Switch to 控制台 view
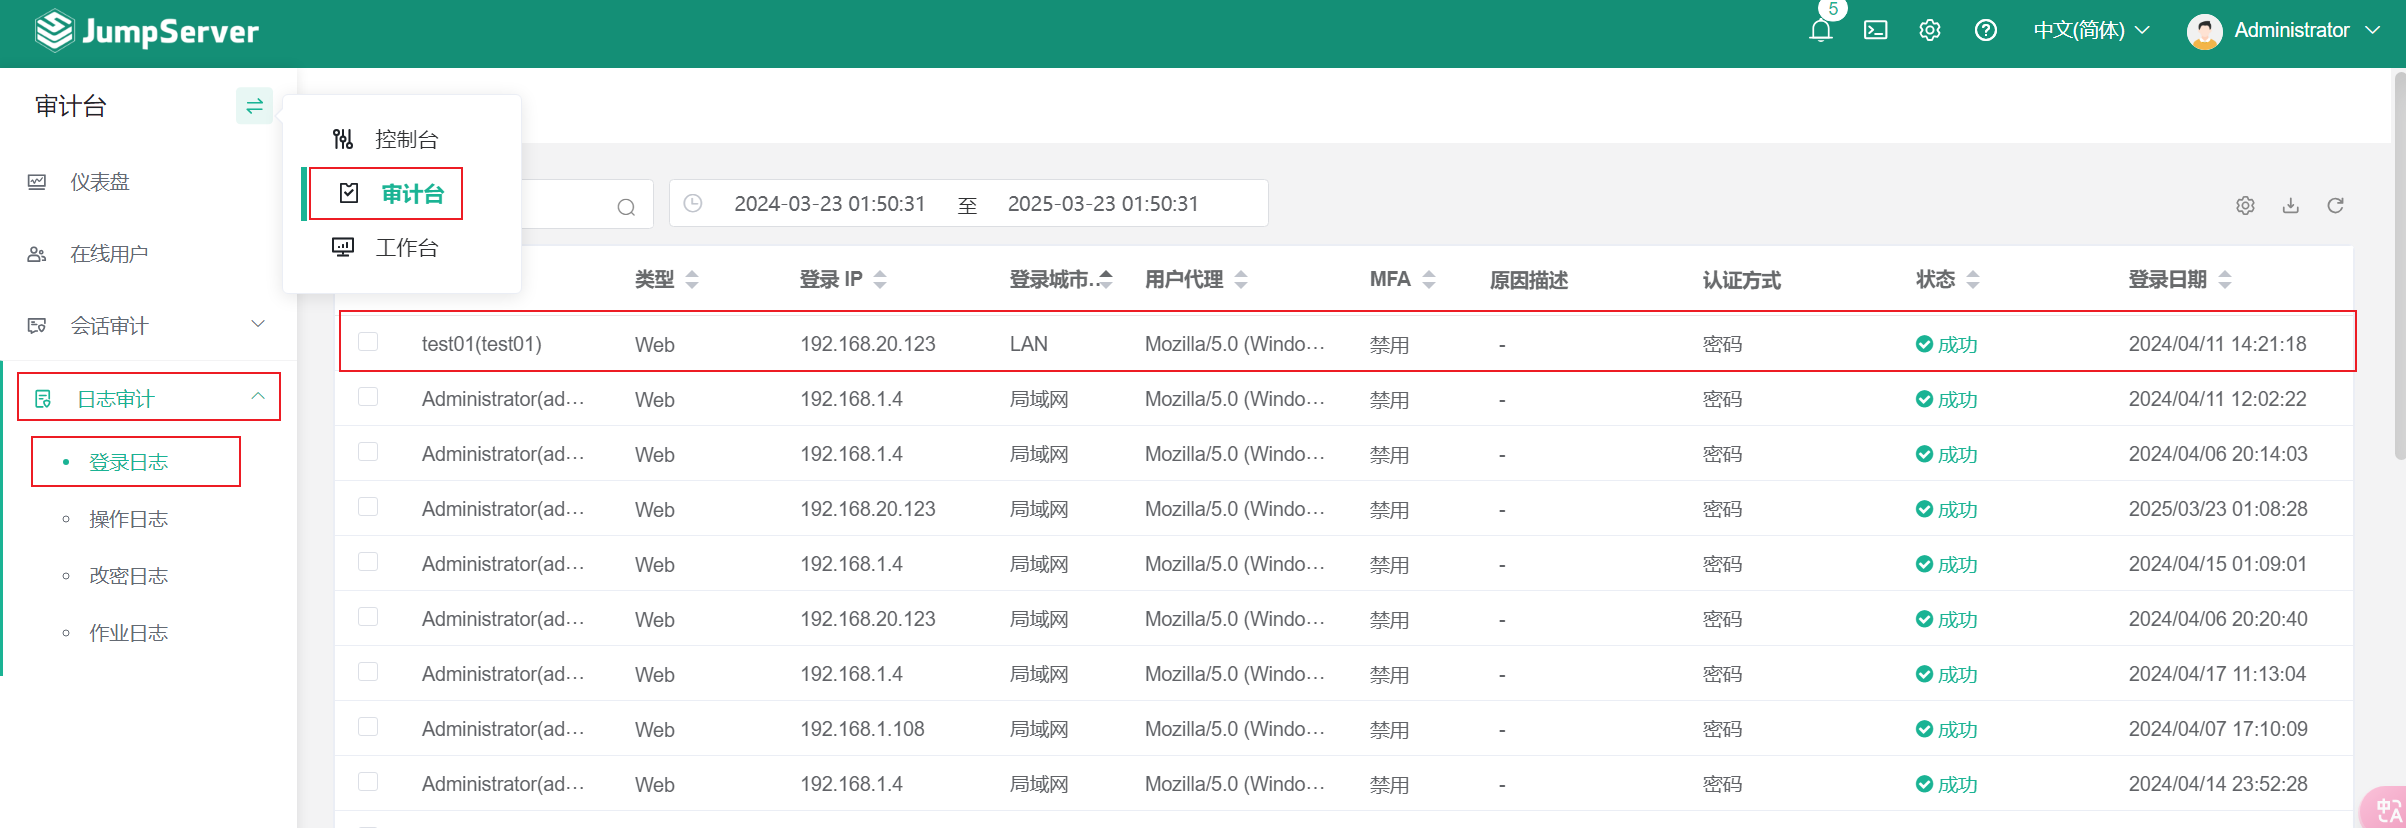Viewport: 2406px width, 828px height. tap(407, 139)
